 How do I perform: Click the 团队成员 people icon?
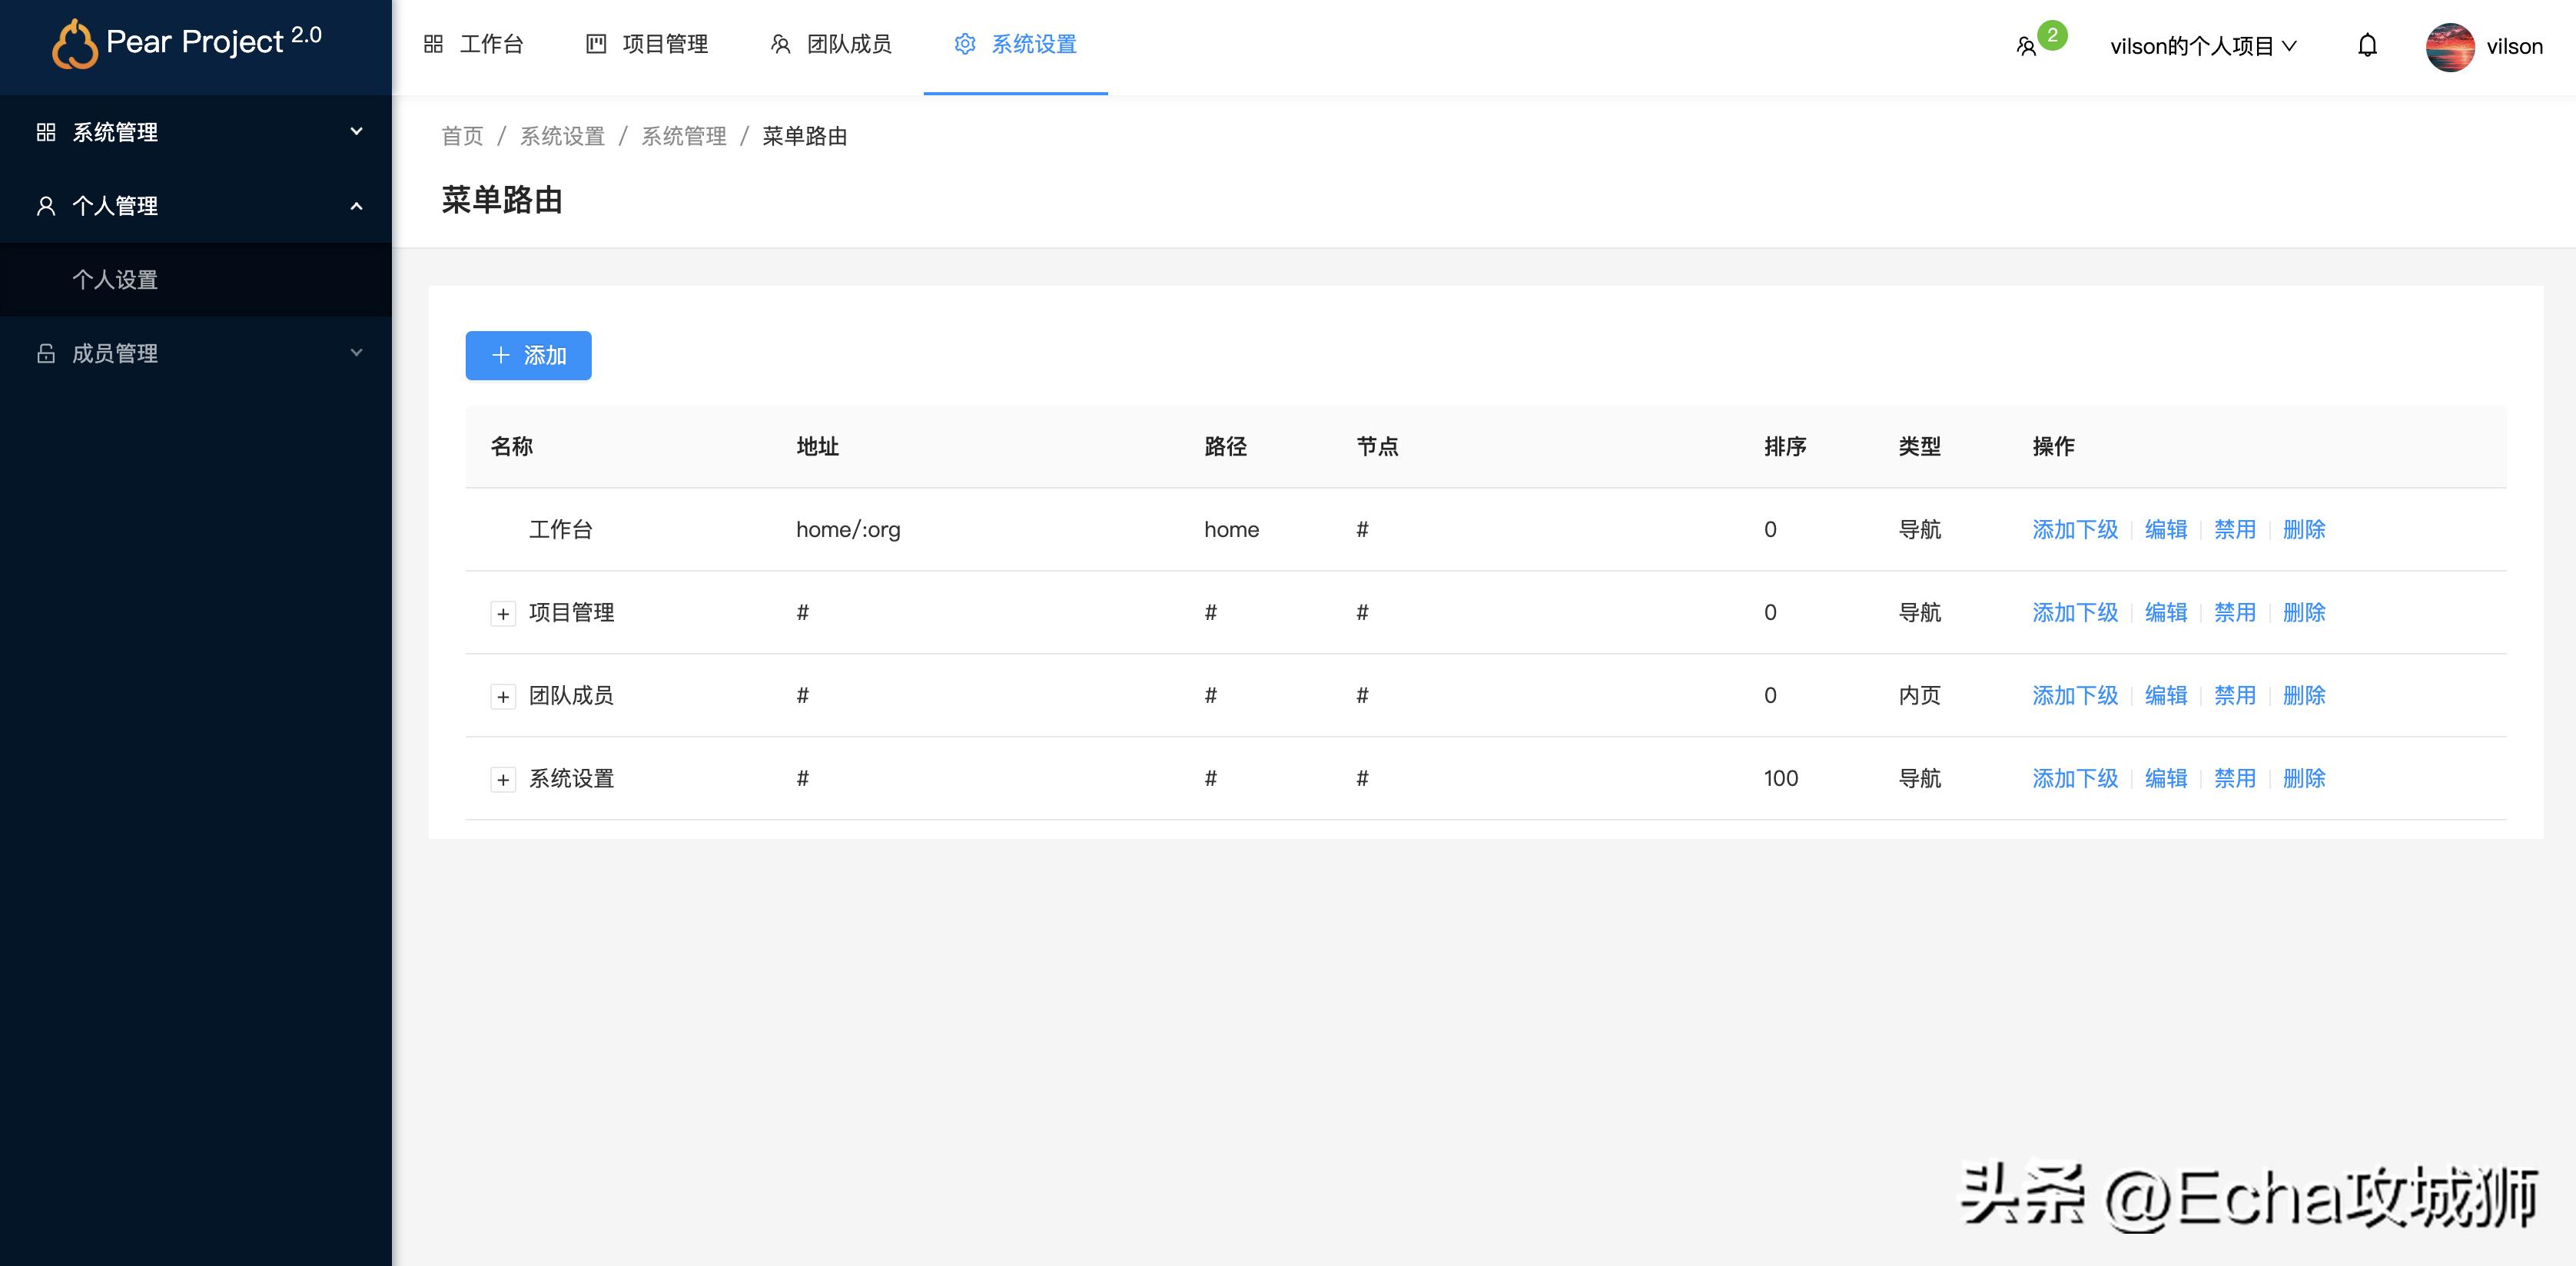(780, 44)
